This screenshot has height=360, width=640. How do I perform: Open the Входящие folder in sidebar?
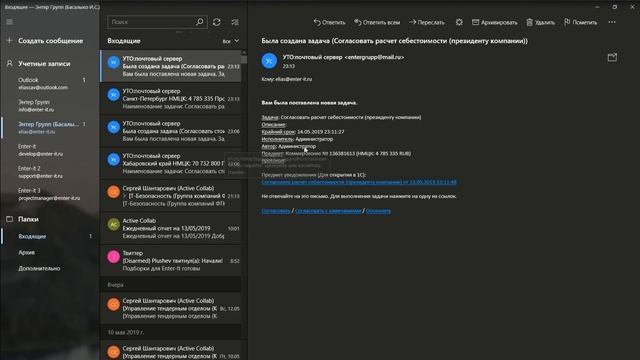pos(51,236)
